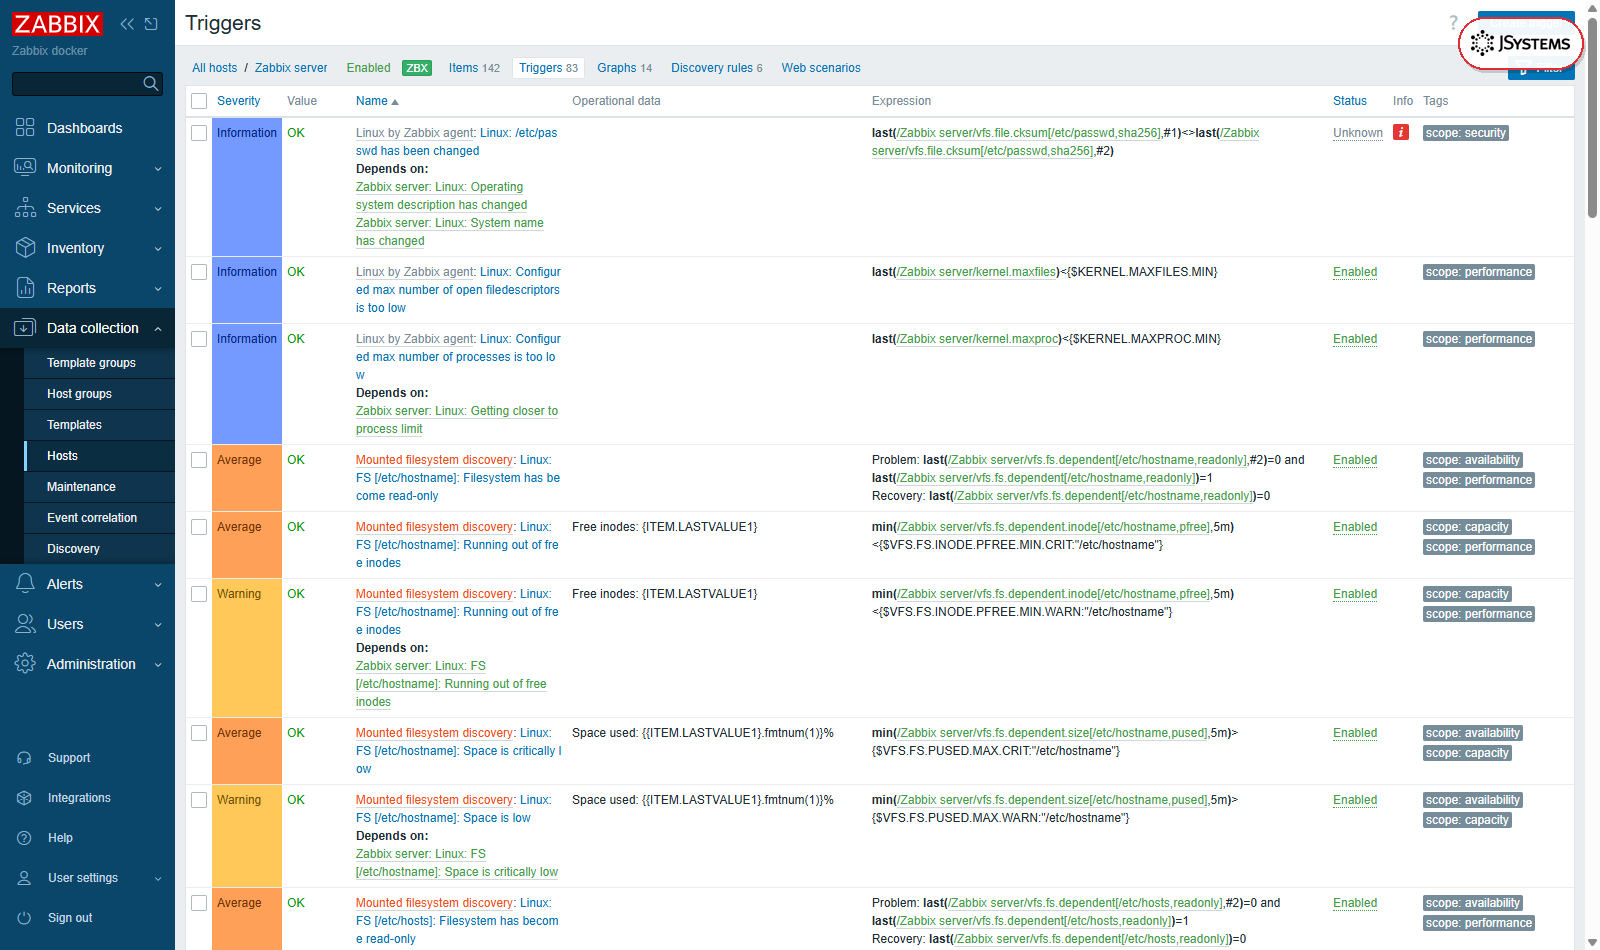Open the 'System name has changed' dependency link
The image size is (1600, 950).
coord(450,232)
